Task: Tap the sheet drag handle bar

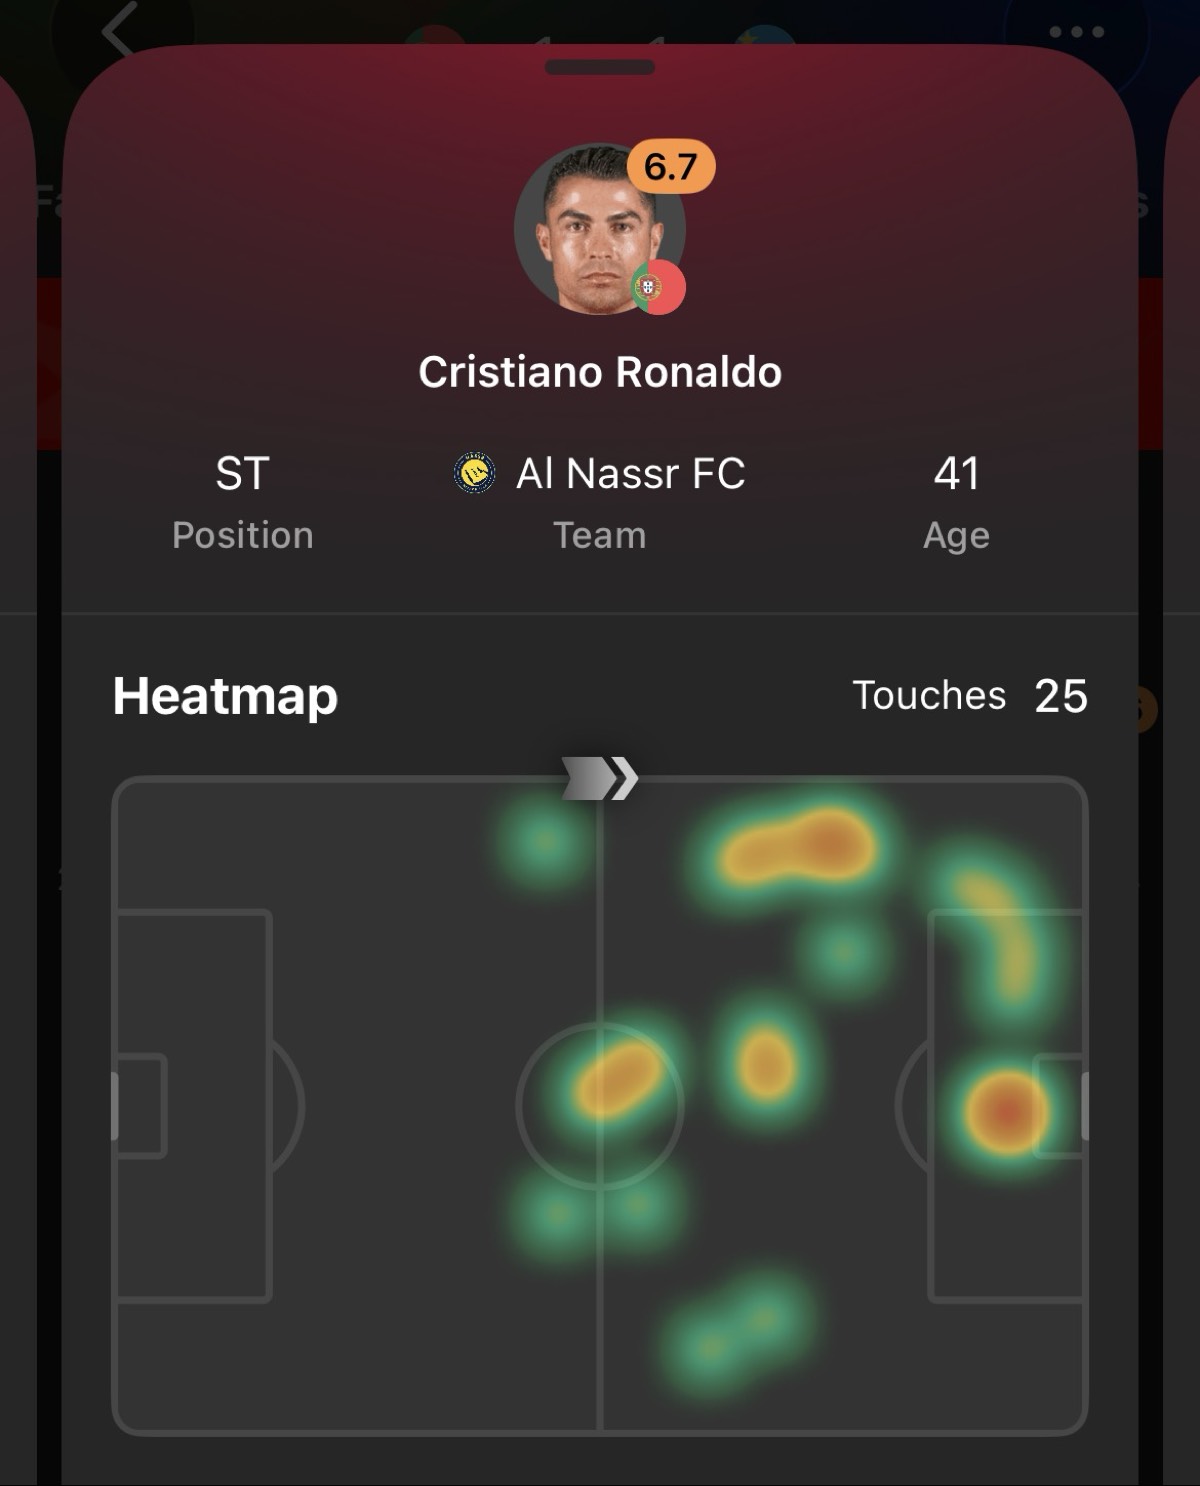Action: (x=600, y=67)
